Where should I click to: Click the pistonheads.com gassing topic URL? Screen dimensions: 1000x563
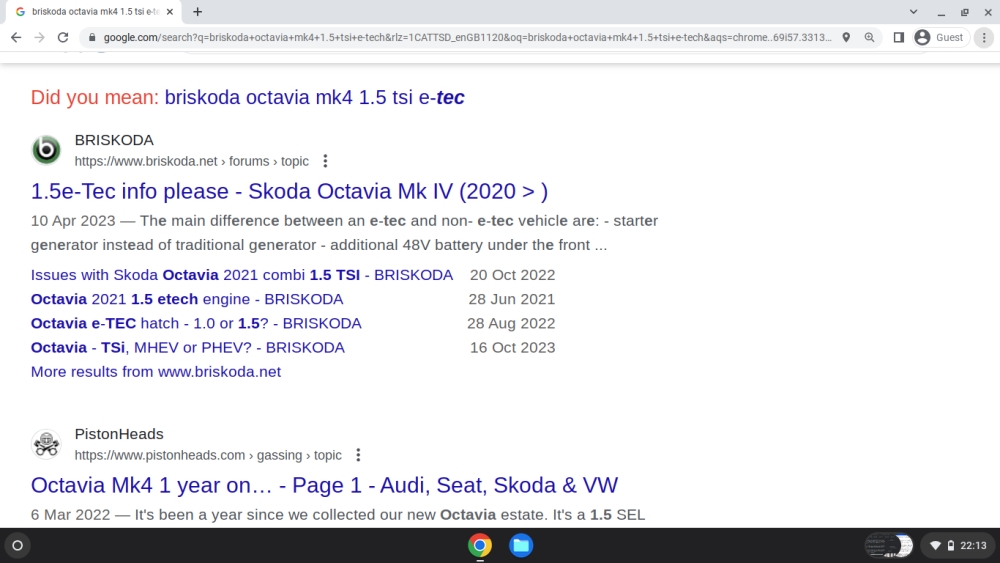pos(208,455)
